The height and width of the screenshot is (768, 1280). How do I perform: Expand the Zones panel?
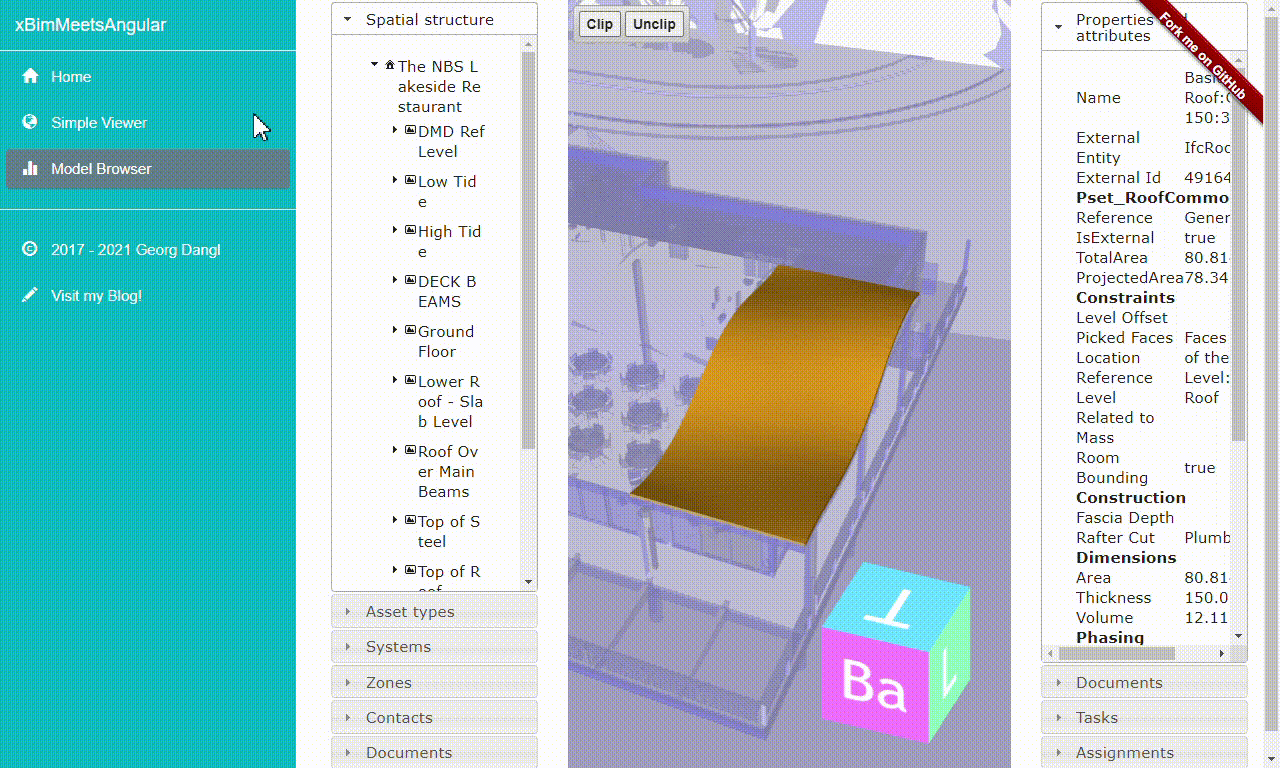click(434, 682)
